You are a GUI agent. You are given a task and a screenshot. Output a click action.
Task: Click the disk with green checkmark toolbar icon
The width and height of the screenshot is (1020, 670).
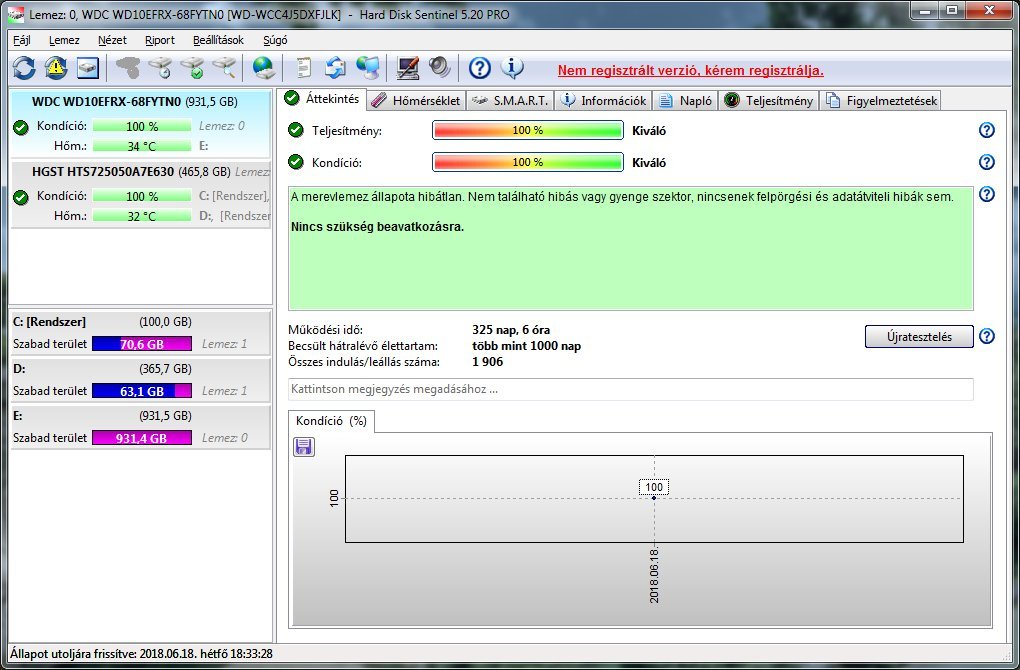coord(193,68)
